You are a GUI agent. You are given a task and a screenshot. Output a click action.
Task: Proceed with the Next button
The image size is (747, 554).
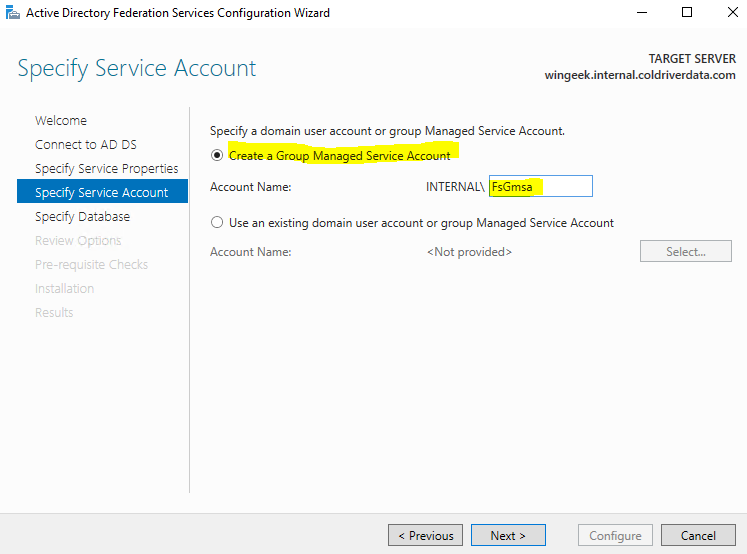pyautogui.click(x=508, y=535)
